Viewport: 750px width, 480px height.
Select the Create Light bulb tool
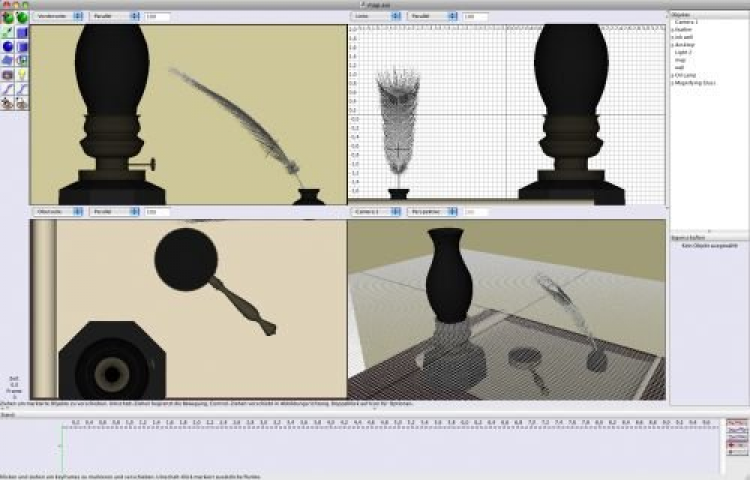(22, 75)
